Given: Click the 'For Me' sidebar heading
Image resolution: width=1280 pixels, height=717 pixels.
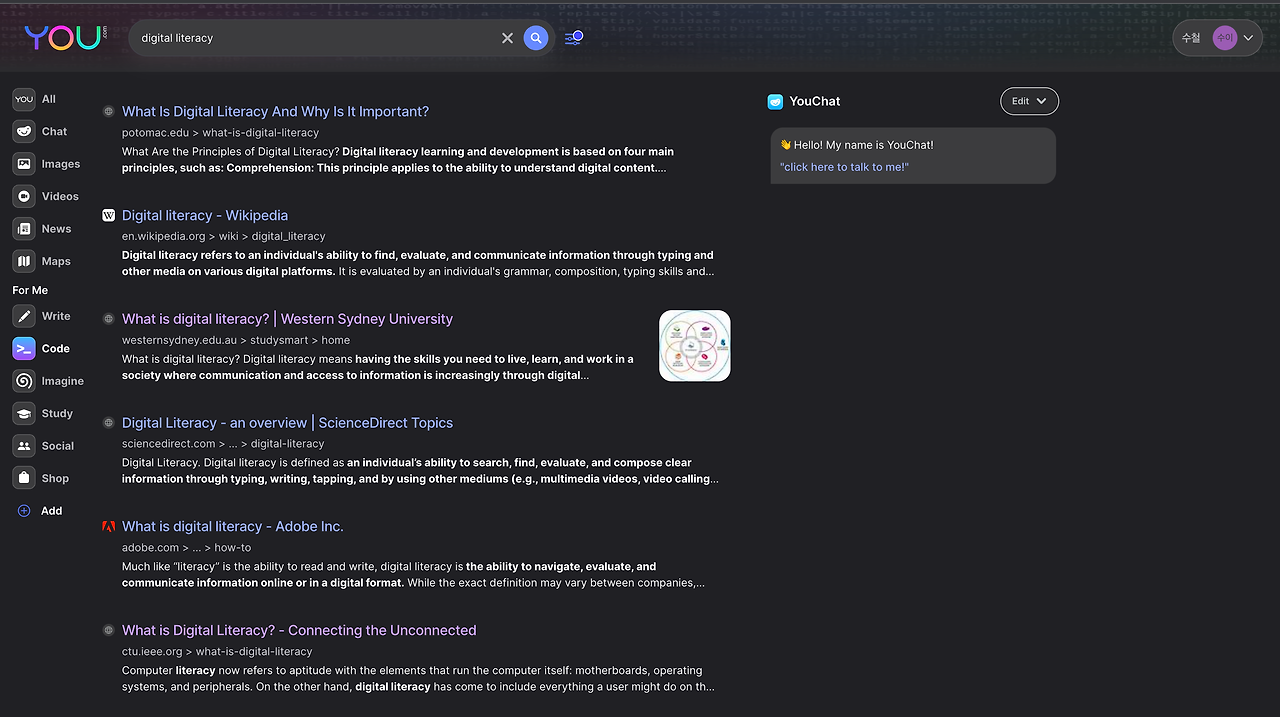Looking at the screenshot, I should coord(30,290).
